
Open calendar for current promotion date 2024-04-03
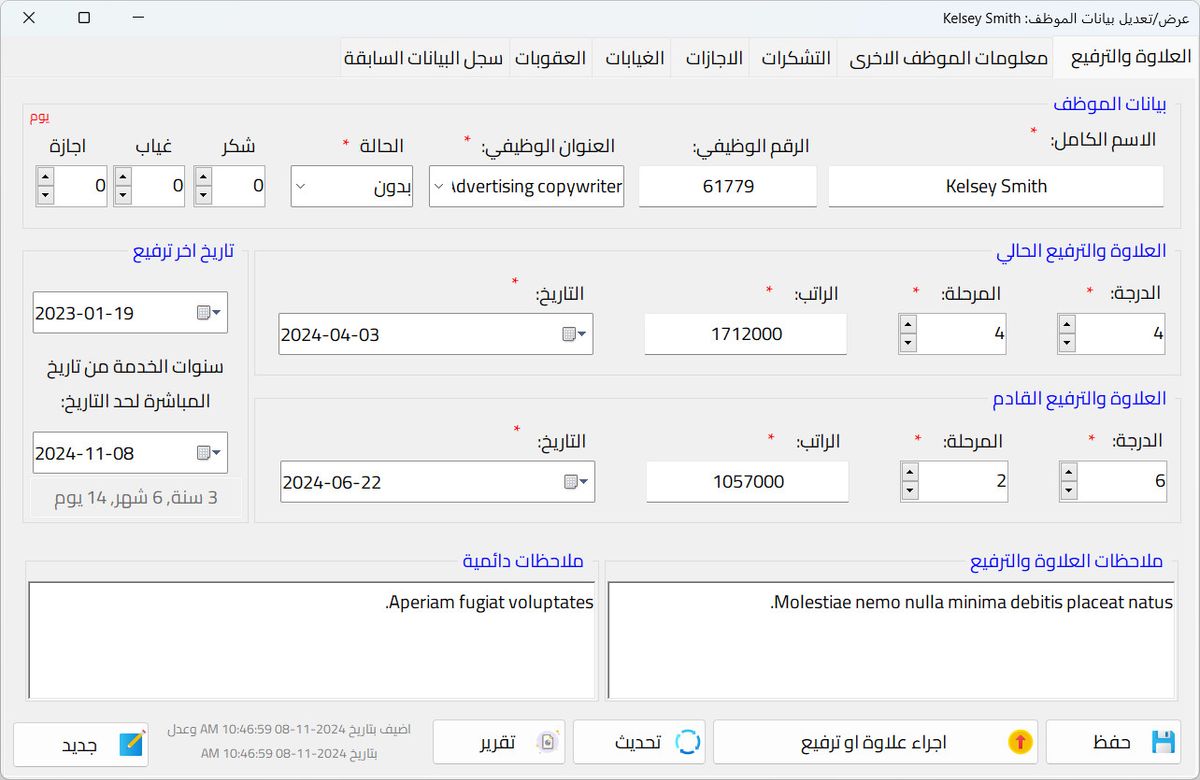point(575,335)
